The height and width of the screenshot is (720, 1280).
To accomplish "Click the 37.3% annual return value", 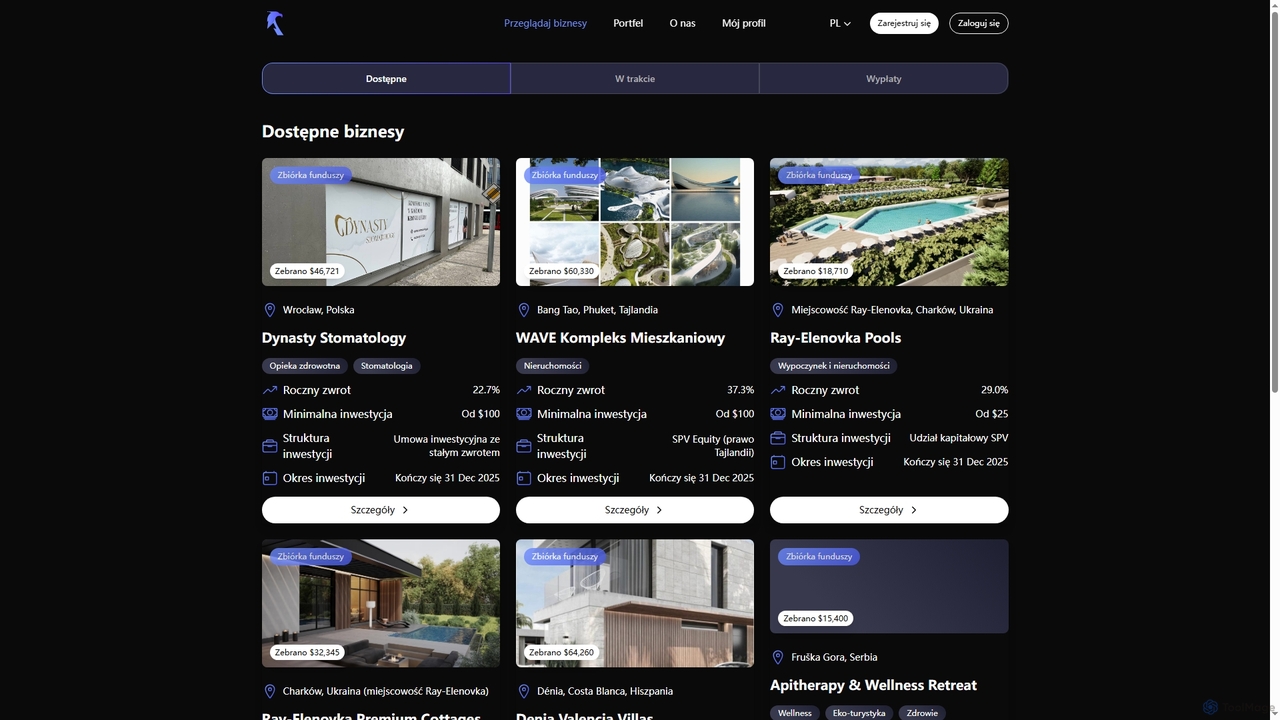I will click(x=740, y=390).
